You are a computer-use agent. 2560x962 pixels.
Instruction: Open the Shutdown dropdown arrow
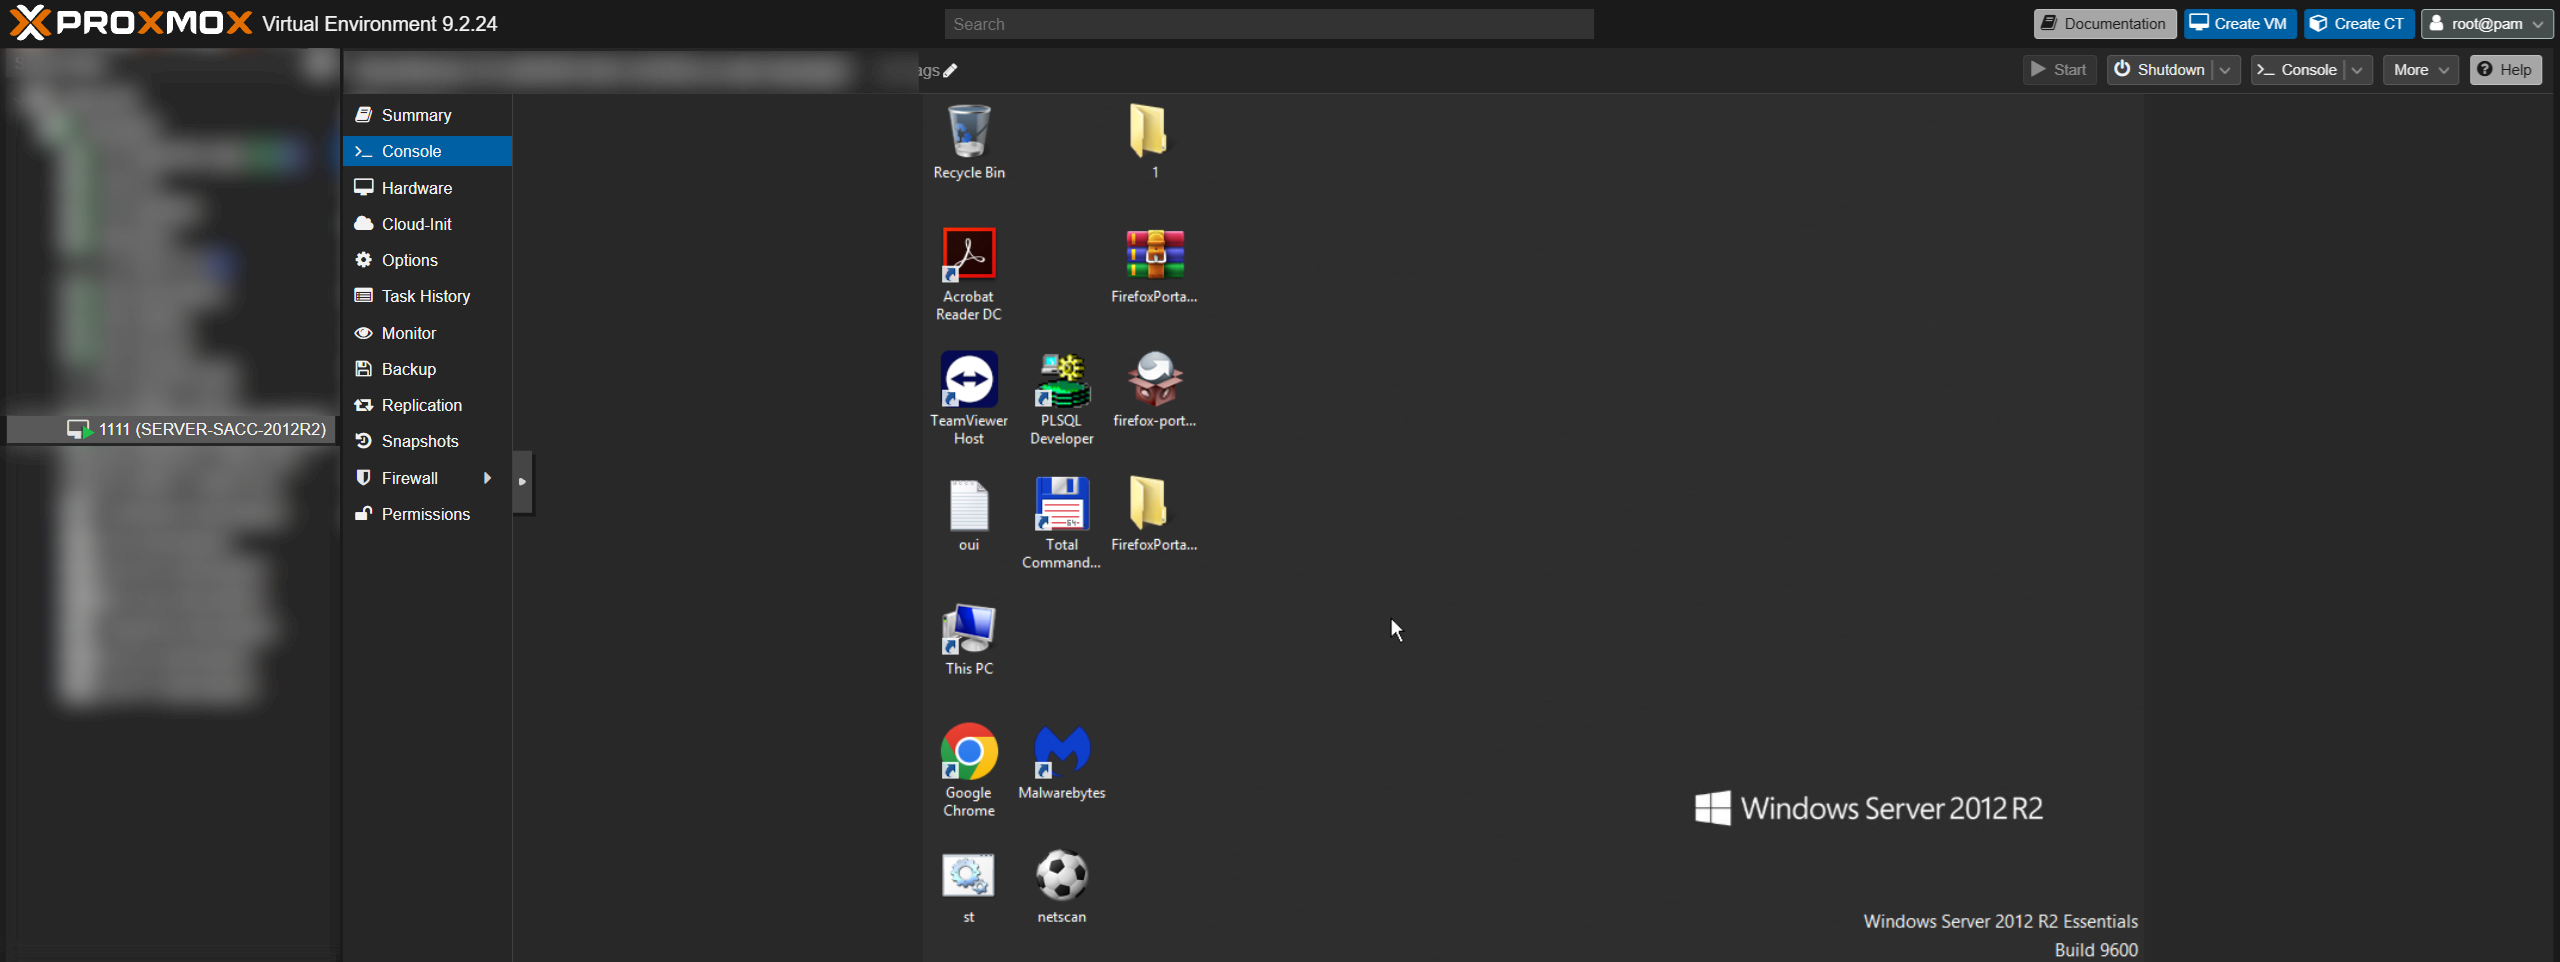point(2225,70)
